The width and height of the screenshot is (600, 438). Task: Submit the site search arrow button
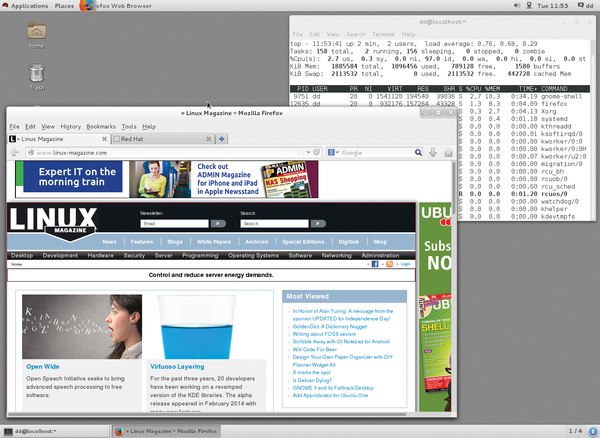tap(318, 223)
